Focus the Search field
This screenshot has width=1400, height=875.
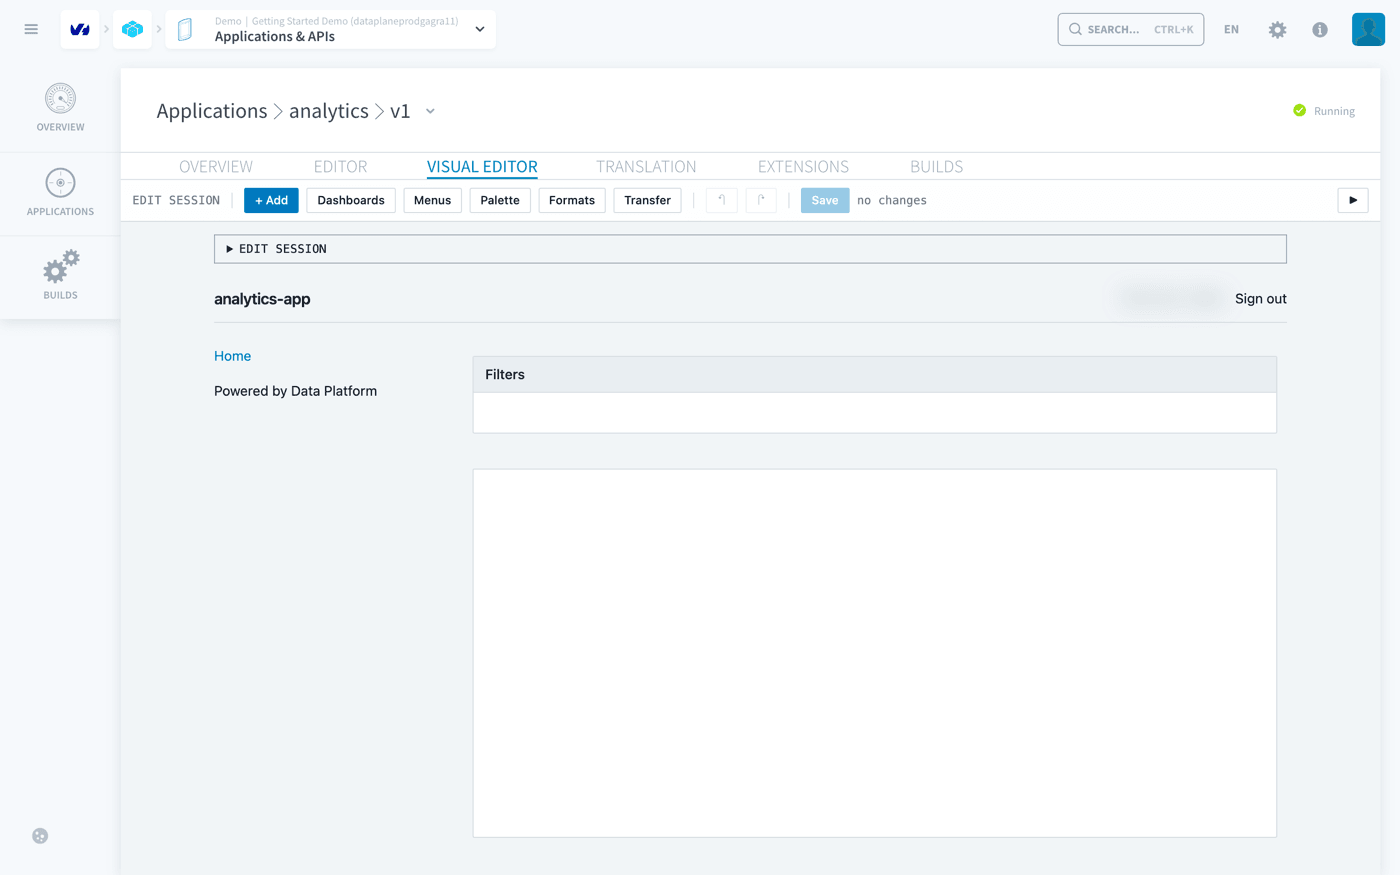point(1130,29)
